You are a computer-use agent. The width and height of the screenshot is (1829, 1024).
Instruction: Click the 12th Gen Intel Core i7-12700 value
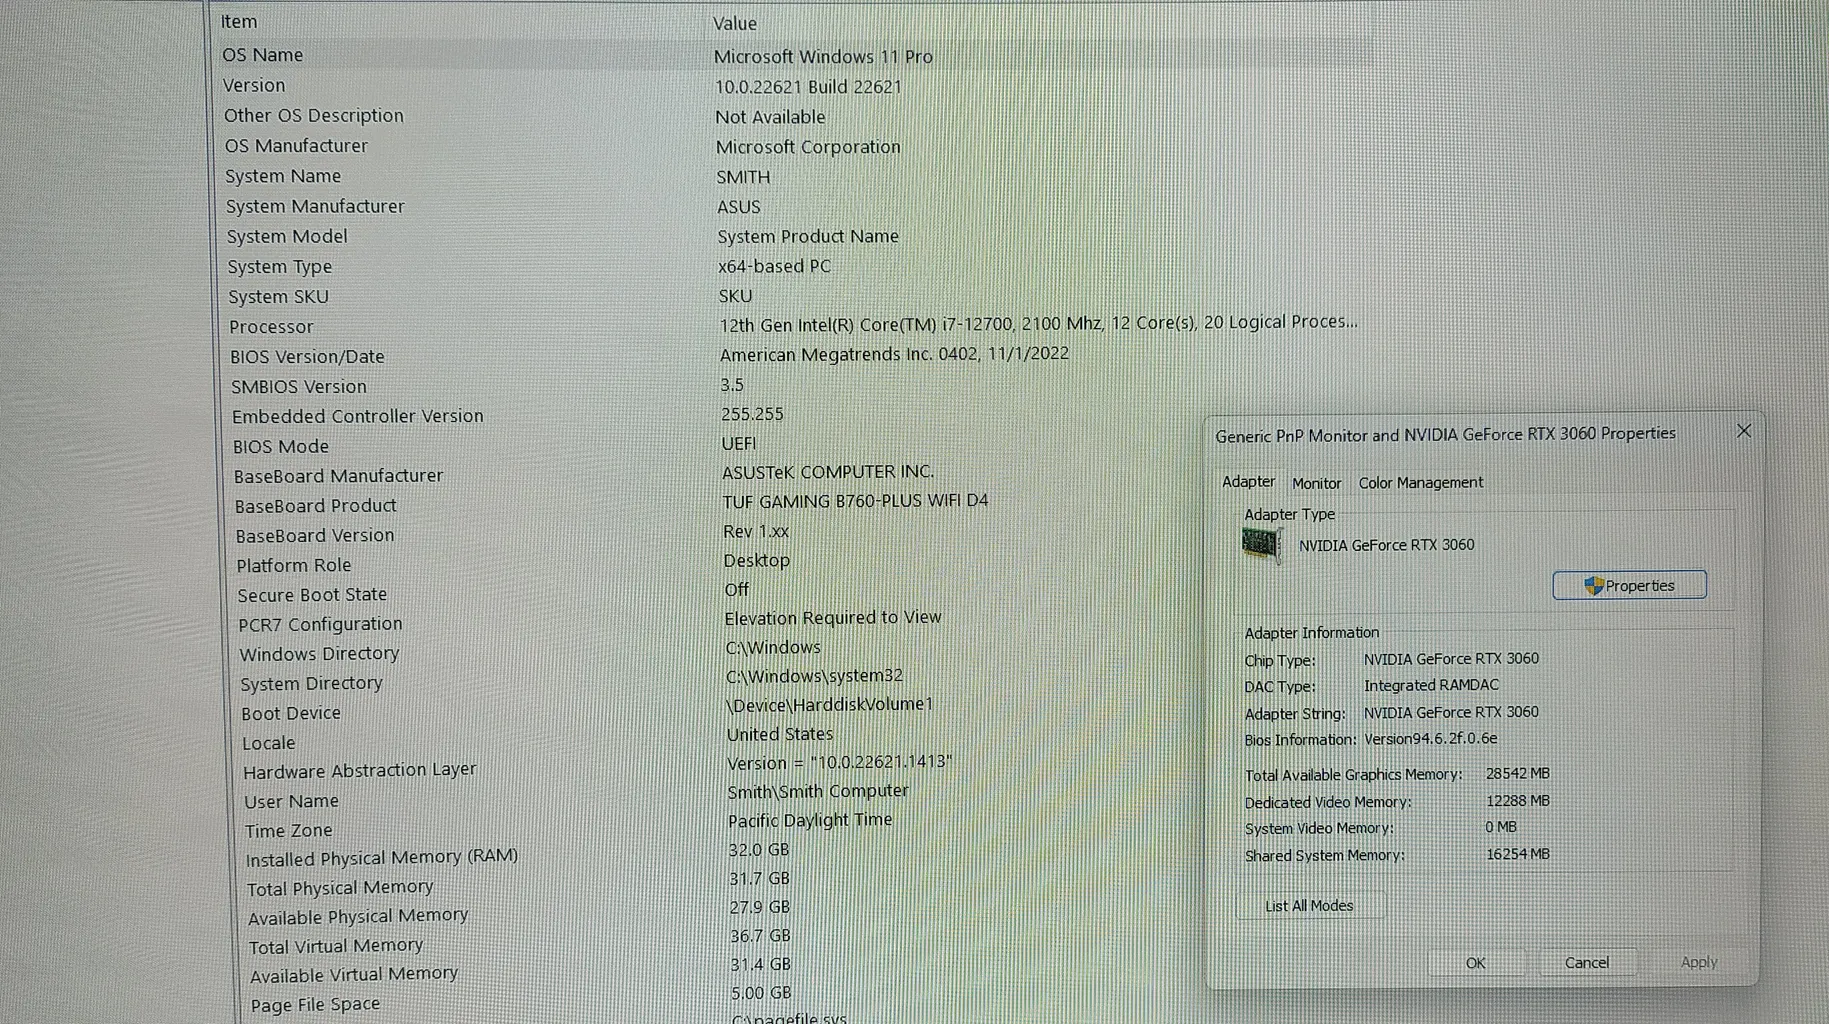[x=1038, y=324]
